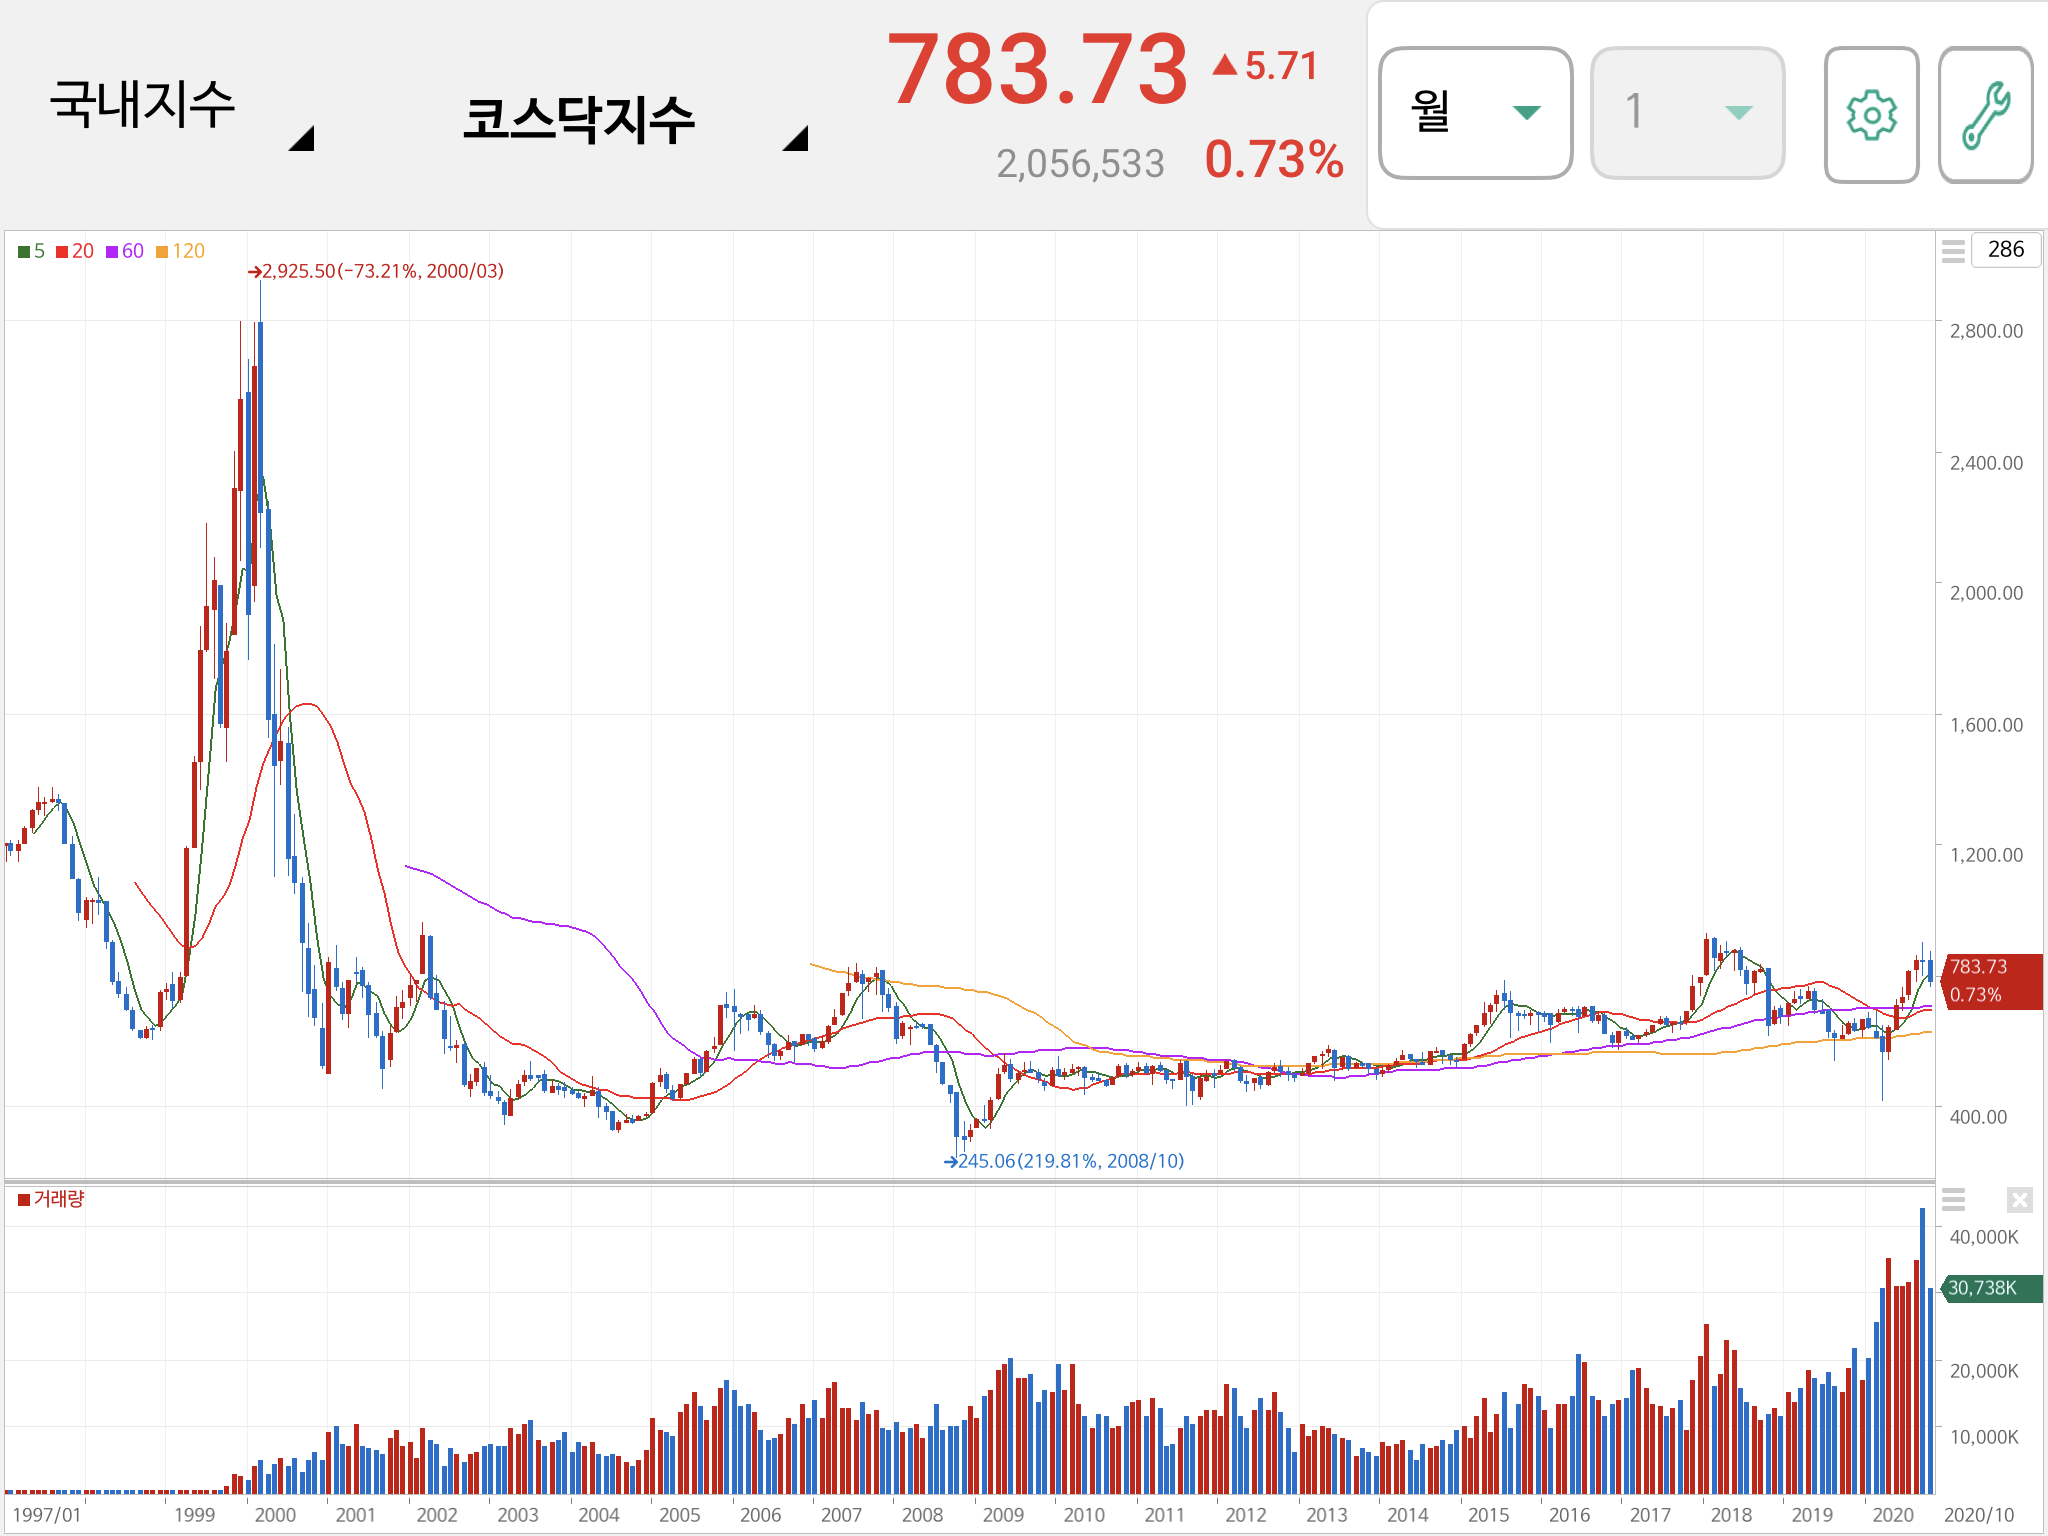Click the current price 783.73 display
Image resolution: width=2048 pixels, height=1536 pixels.
tap(1037, 70)
